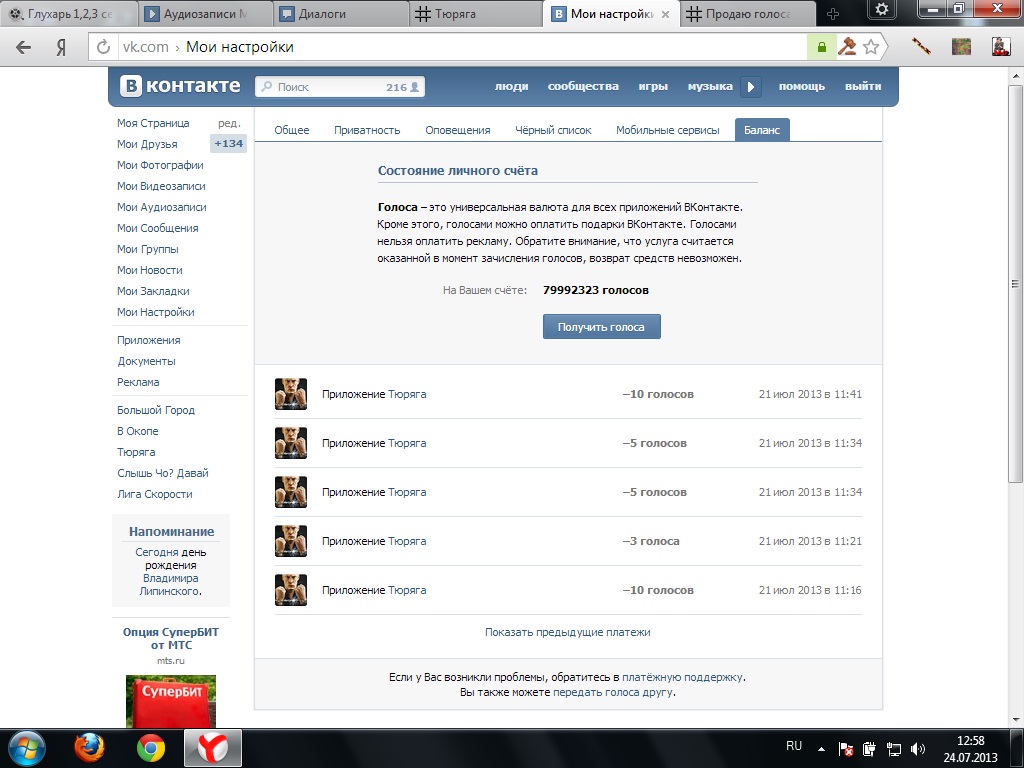Click the green extension icon in toolbar
Screen dimensions: 1024x768
pos(961,46)
